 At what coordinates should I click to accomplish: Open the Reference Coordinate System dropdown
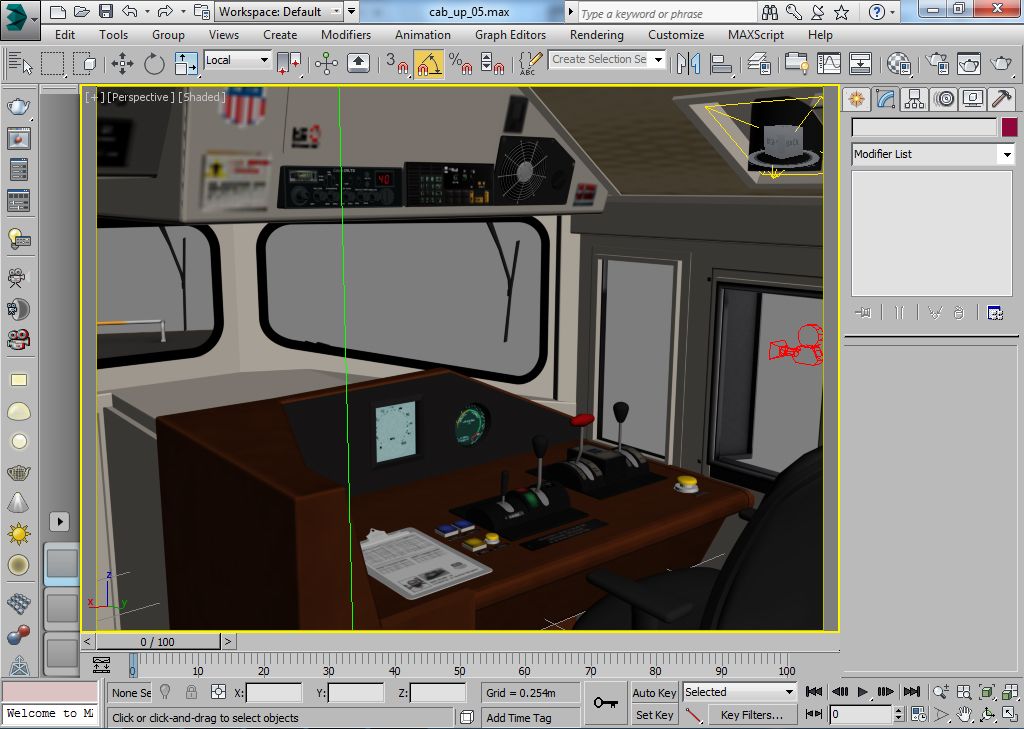point(237,60)
